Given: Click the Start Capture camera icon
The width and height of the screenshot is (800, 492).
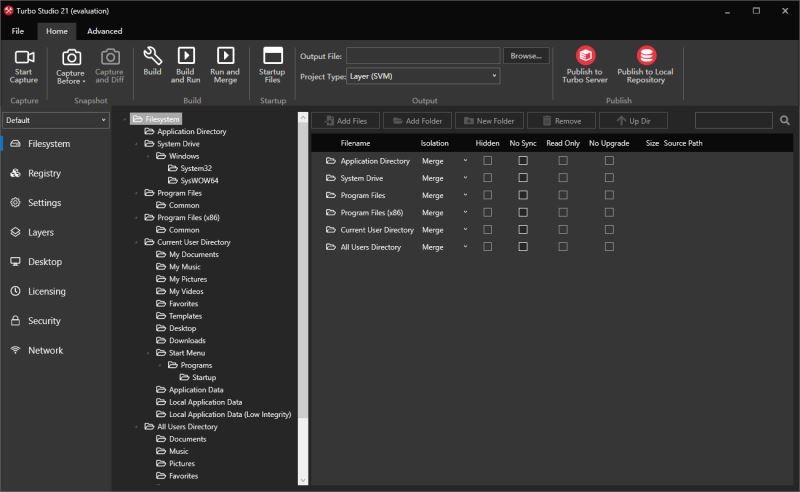Looking at the screenshot, I should (24, 58).
